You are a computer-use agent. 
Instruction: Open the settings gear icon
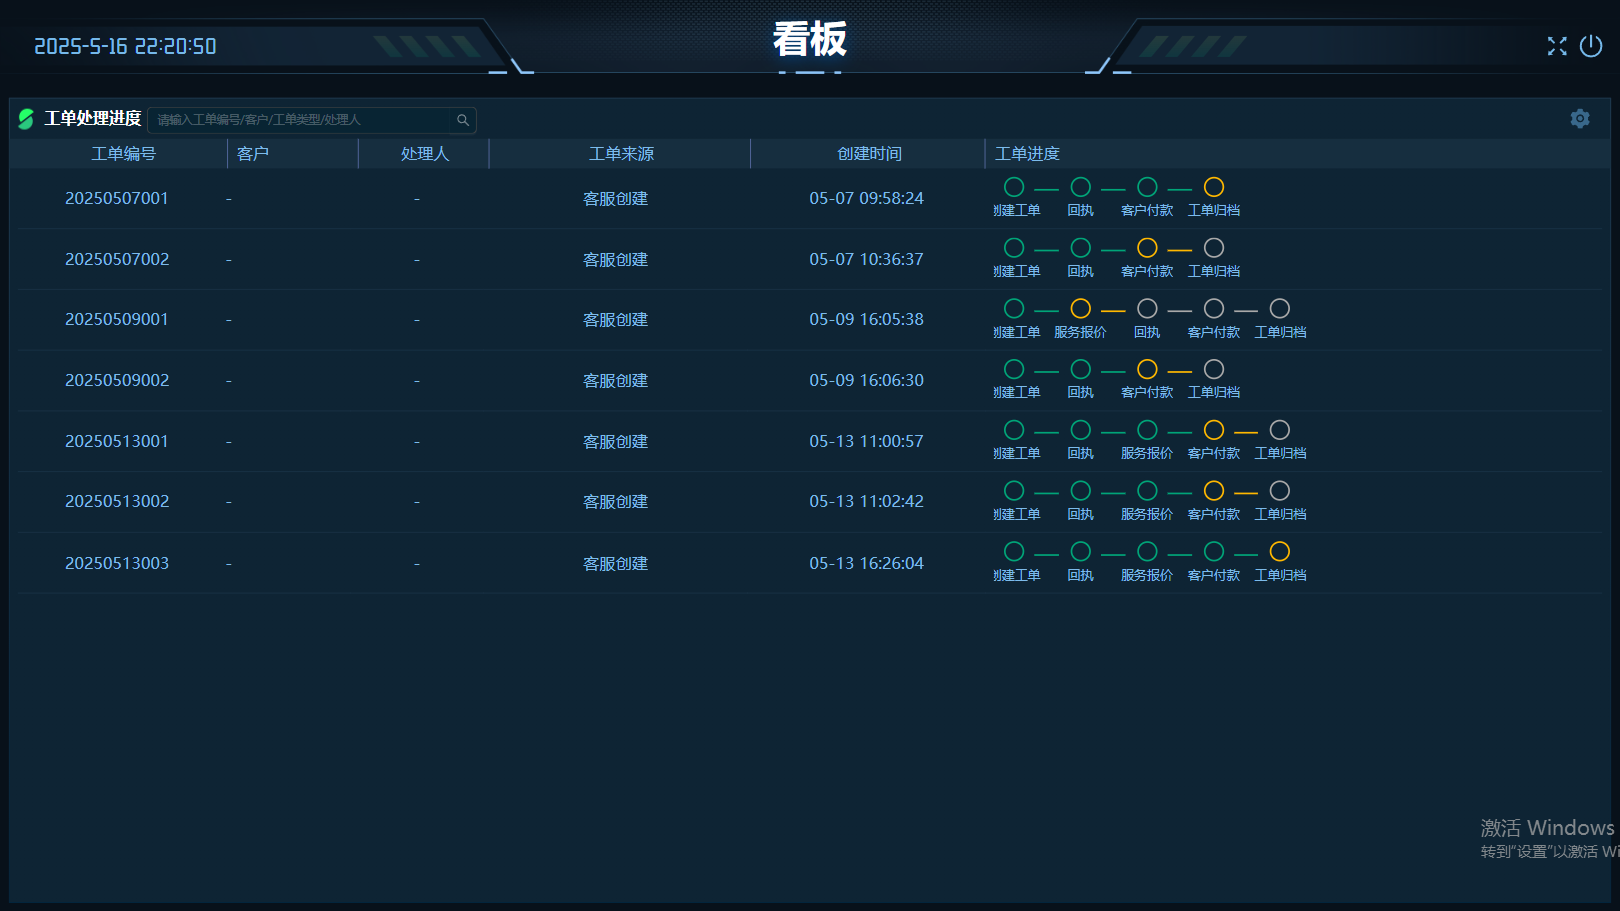point(1579,119)
